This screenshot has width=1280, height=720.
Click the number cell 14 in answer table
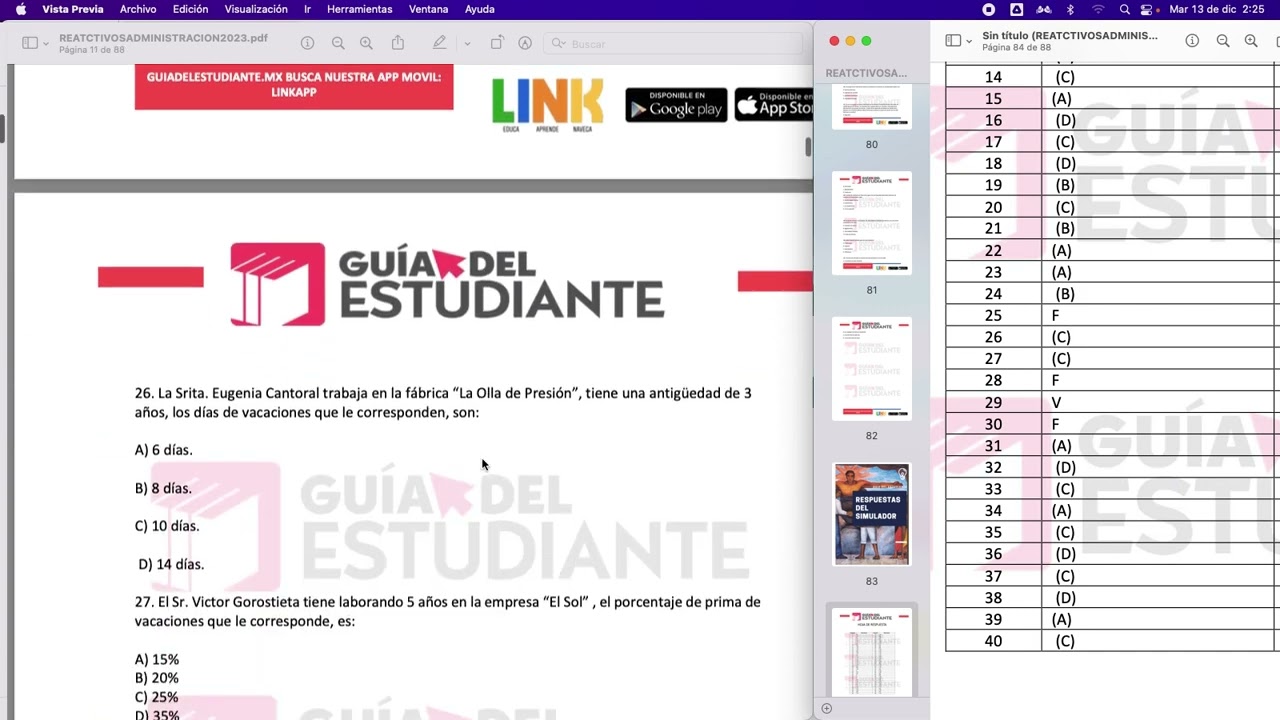(x=993, y=77)
